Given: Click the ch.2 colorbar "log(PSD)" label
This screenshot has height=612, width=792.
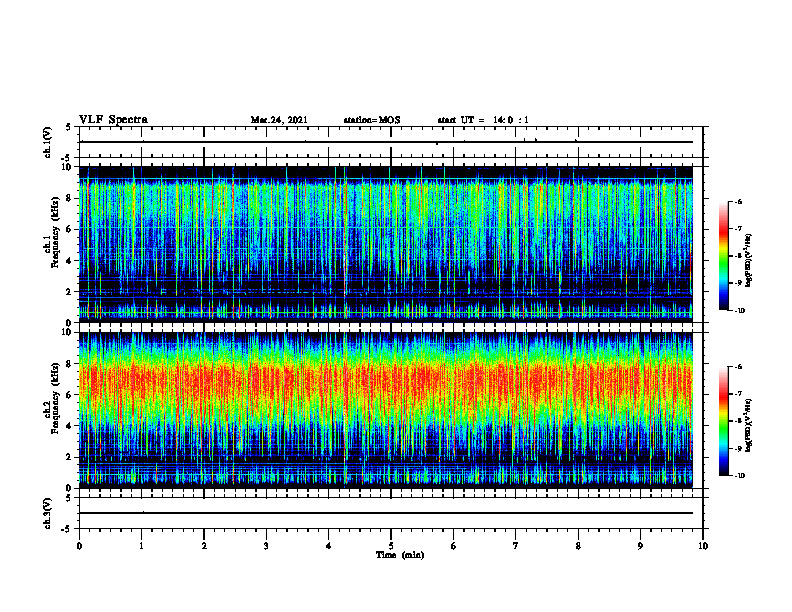Looking at the screenshot, I should tap(749, 426).
